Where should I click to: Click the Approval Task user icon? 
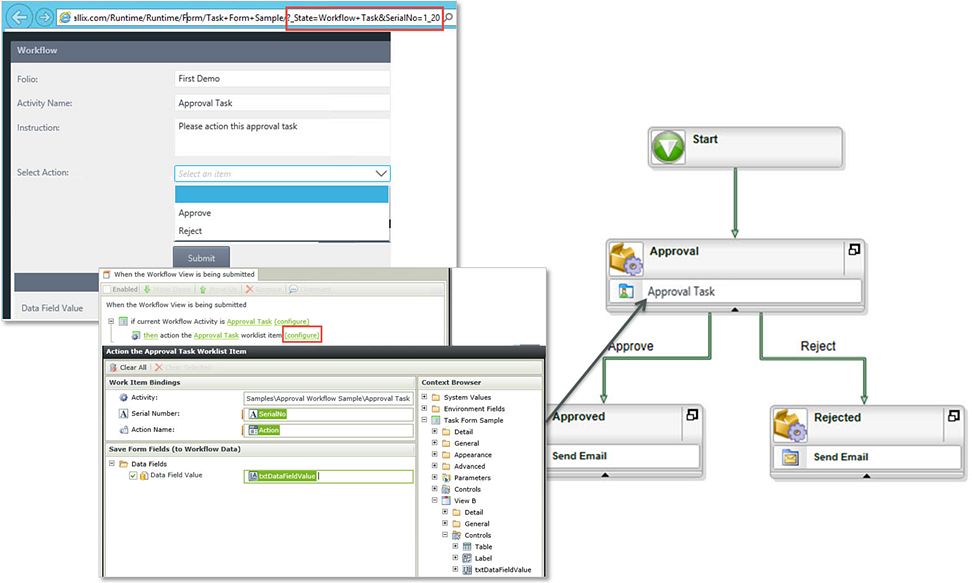626,291
